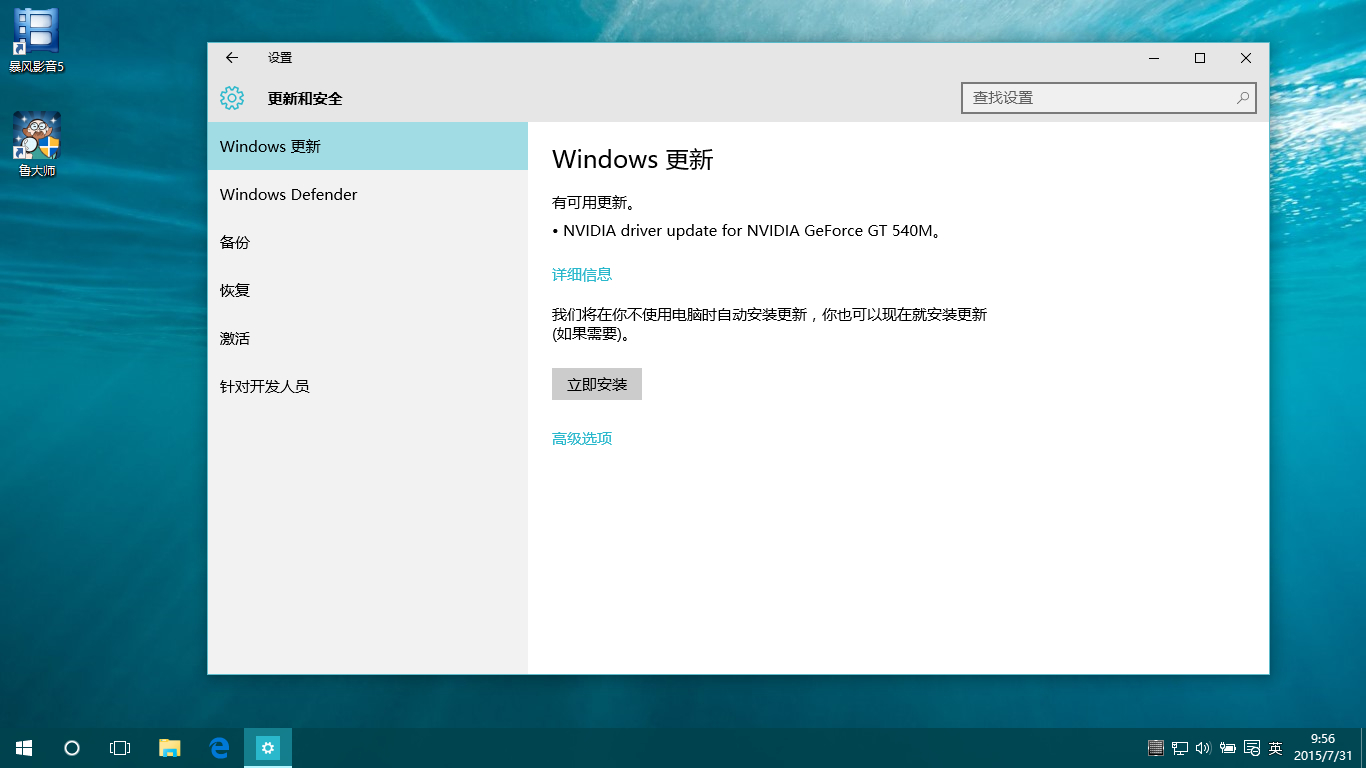Open the volume speaker tray icon
Image resolution: width=1366 pixels, height=768 pixels.
click(1203, 748)
